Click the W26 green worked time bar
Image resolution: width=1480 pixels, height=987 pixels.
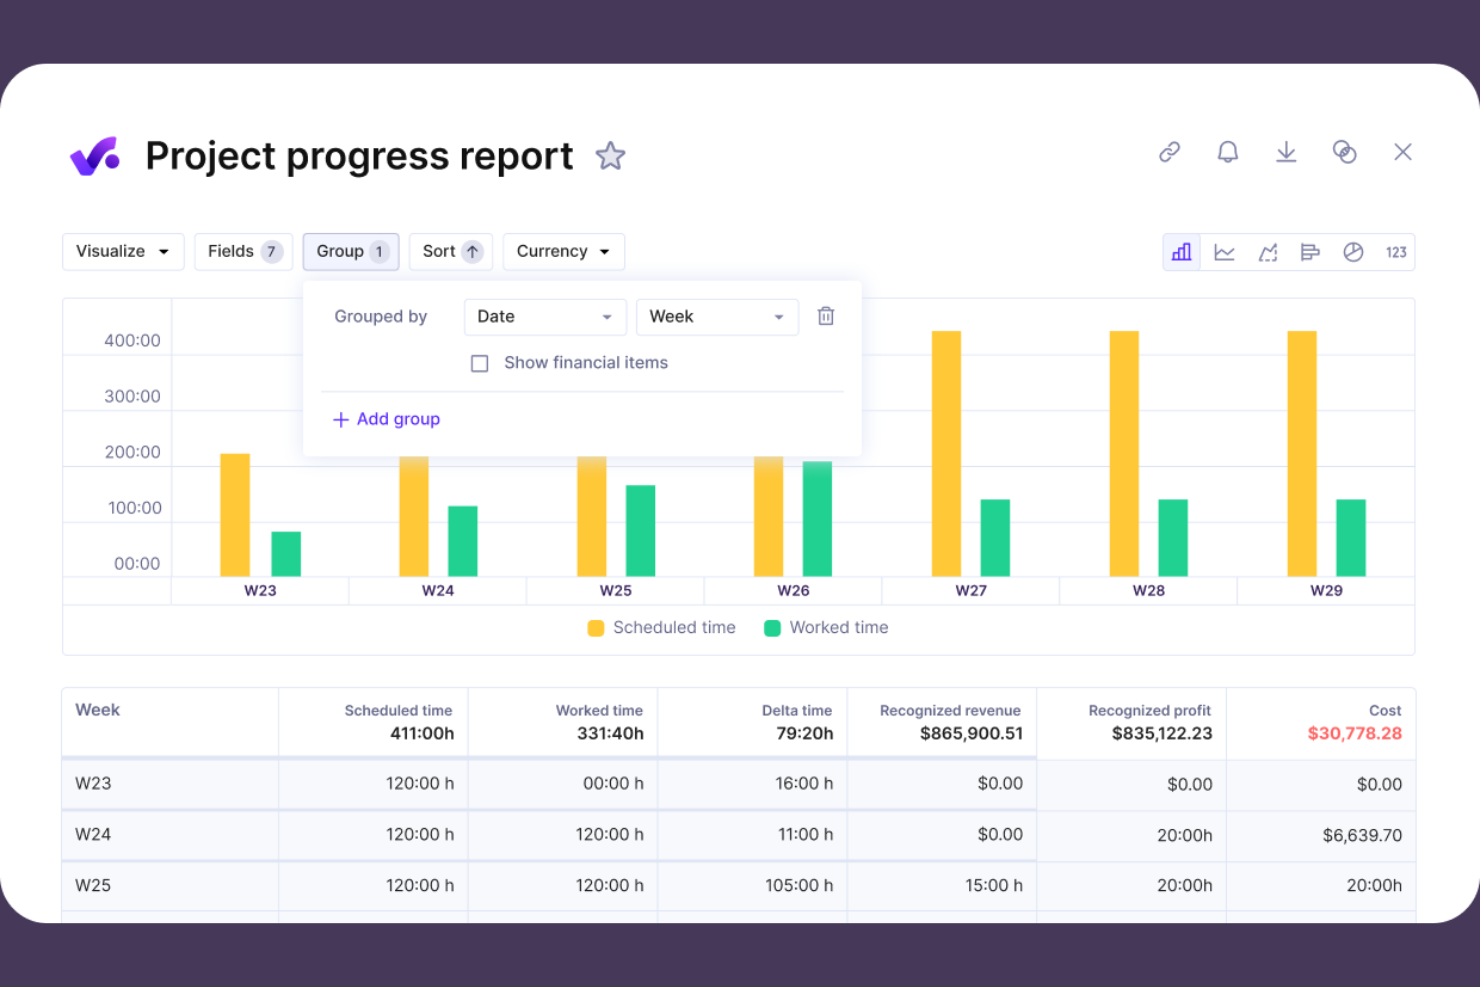[x=817, y=519]
